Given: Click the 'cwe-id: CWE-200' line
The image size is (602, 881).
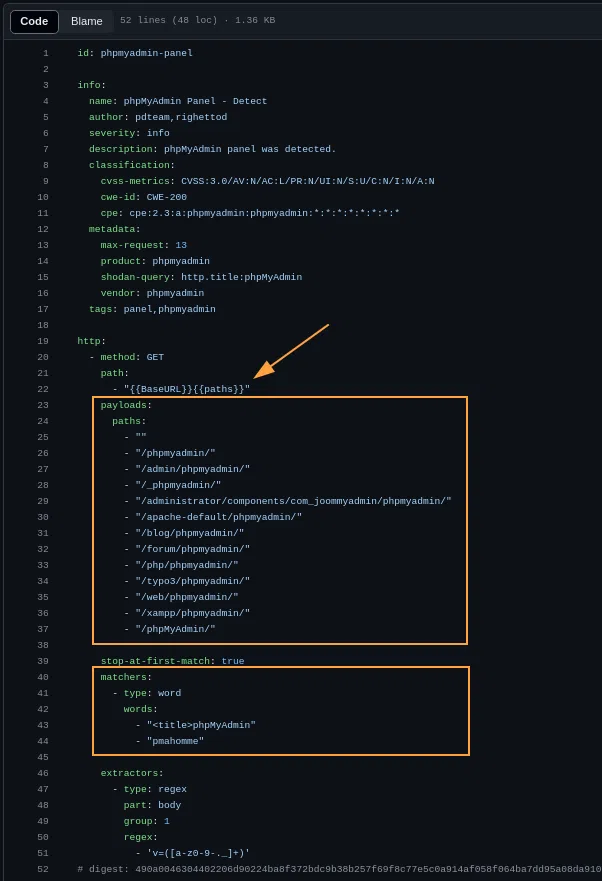Looking at the screenshot, I should pyautogui.click(x=143, y=197).
